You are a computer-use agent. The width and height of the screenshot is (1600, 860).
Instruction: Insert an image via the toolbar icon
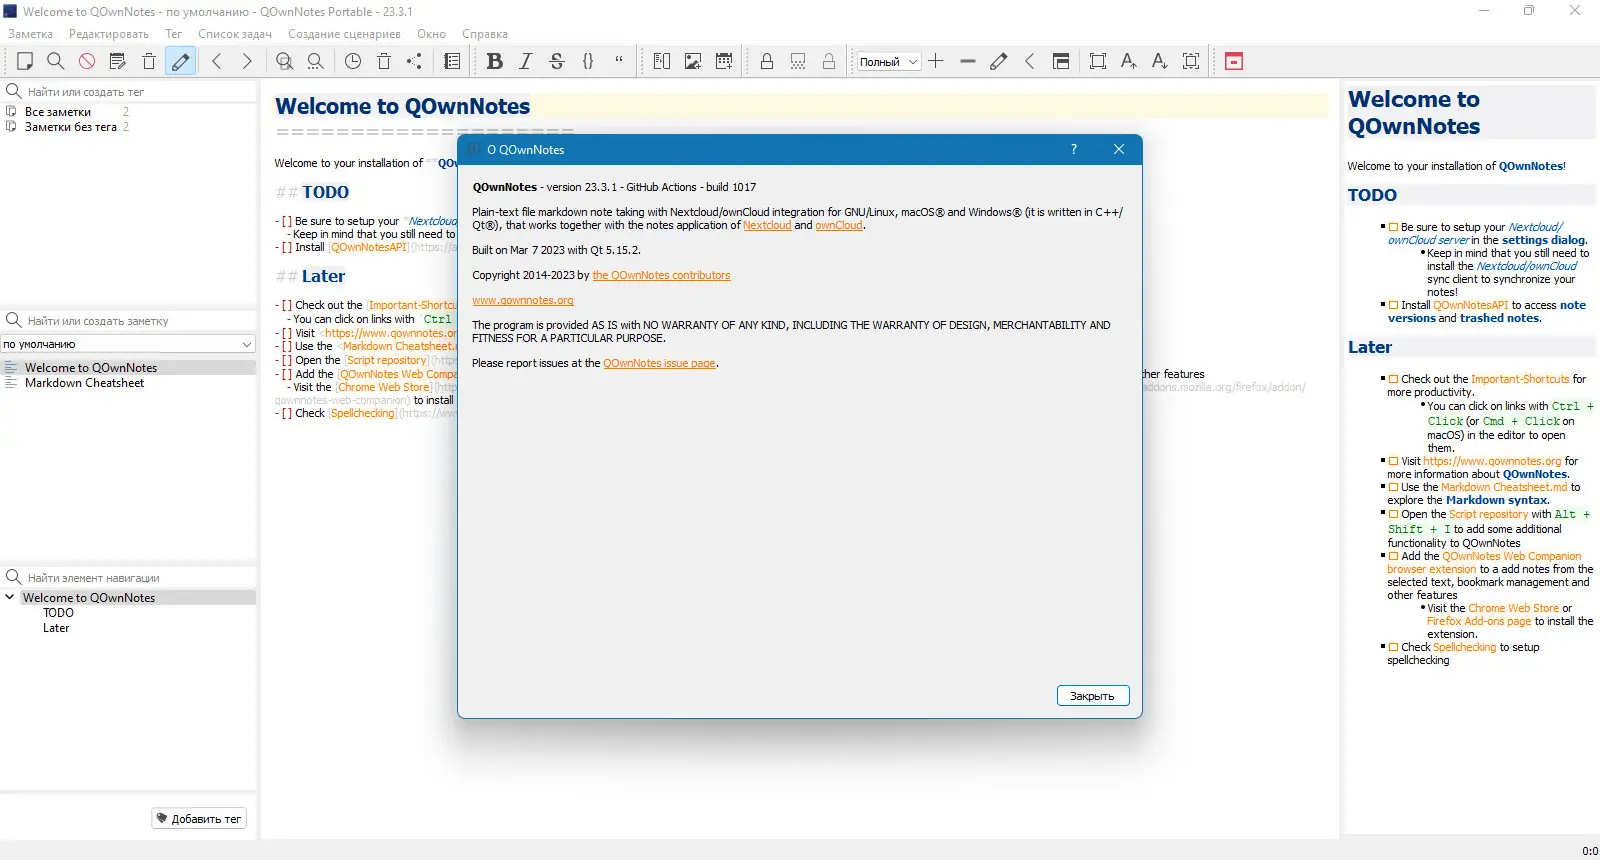point(693,61)
